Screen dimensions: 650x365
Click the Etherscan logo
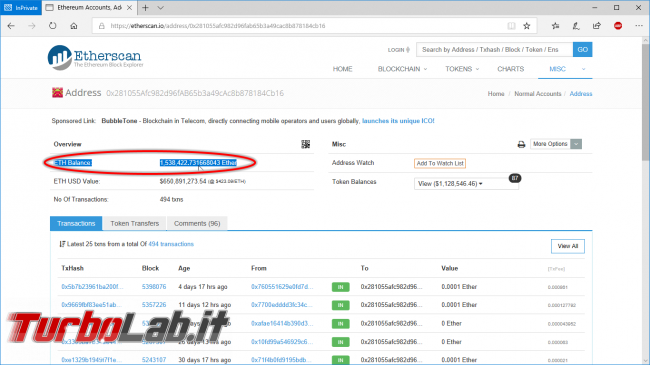tap(95, 57)
